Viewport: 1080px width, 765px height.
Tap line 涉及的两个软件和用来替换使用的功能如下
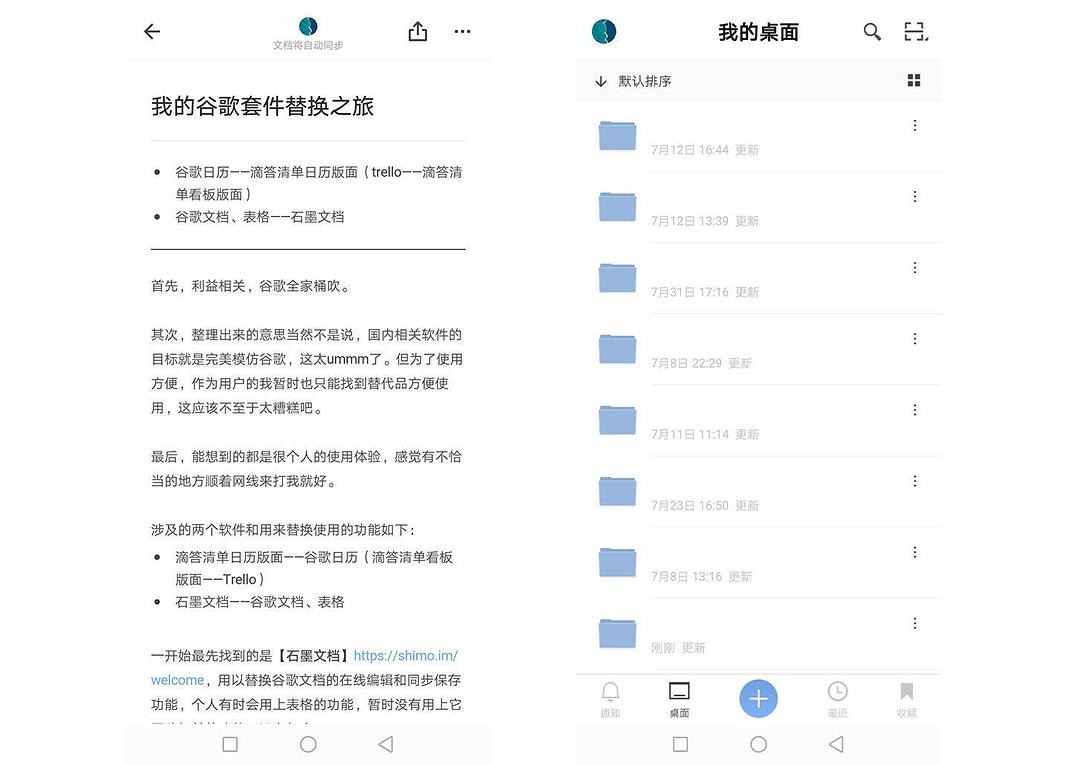tap(283, 530)
